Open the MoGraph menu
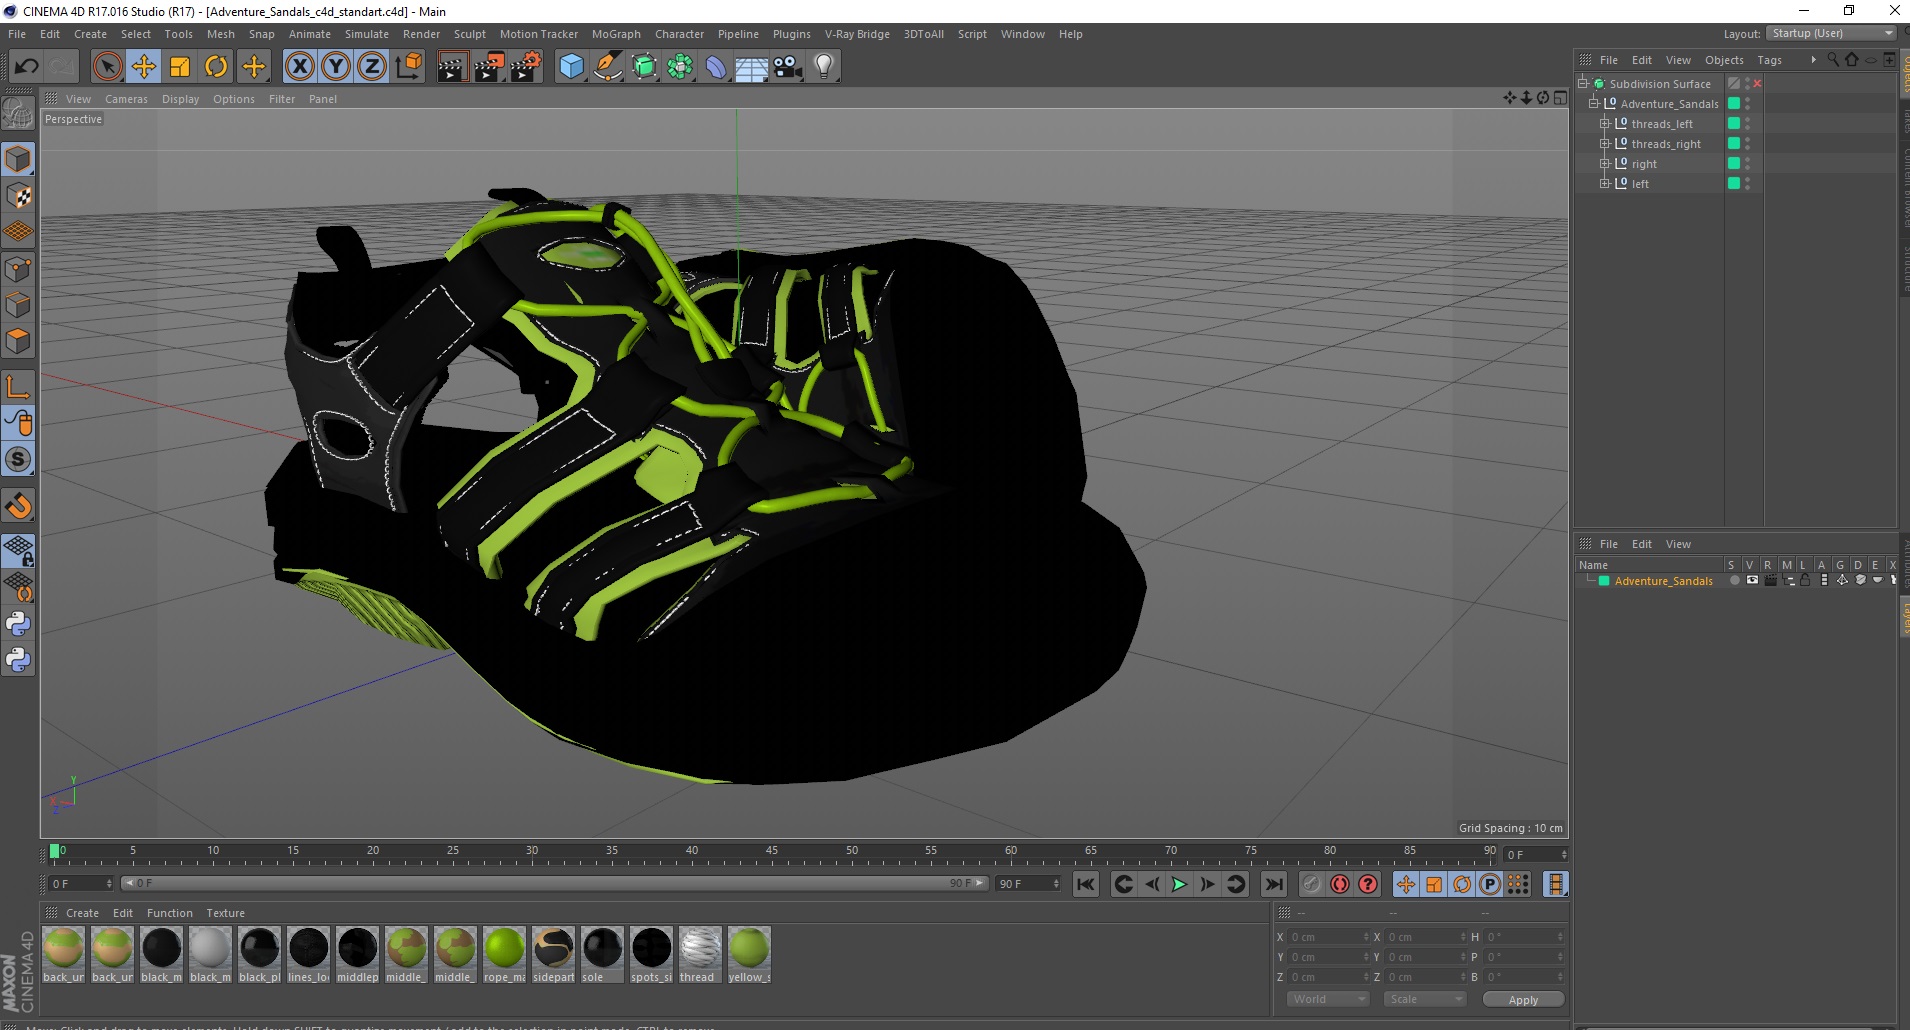1910x1030 pixels. pos(616,34)
